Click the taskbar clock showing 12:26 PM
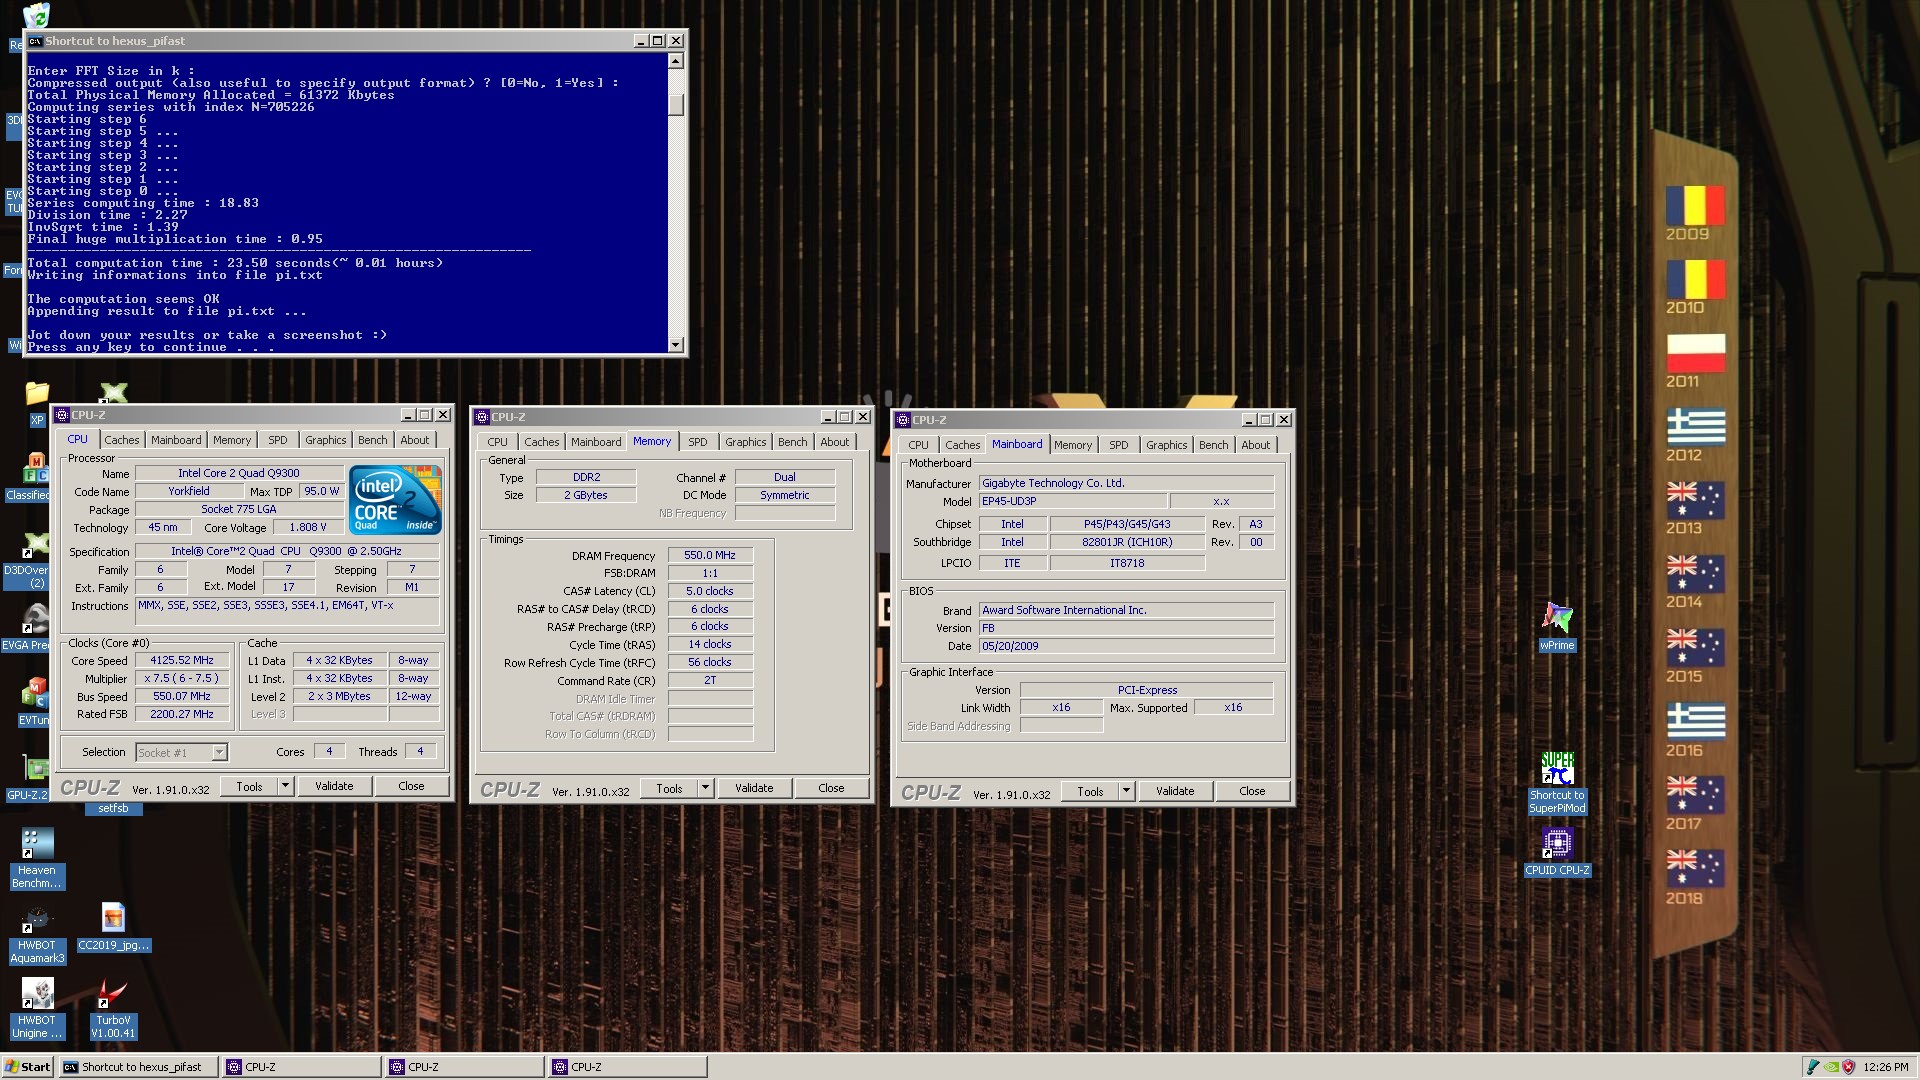The width and height of the screenshot is (1920, 1080). (1885, 1067)
